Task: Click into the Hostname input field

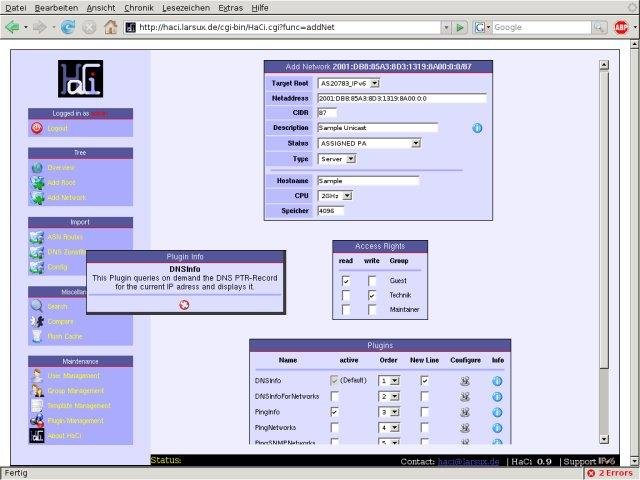Action: [368, 181]
